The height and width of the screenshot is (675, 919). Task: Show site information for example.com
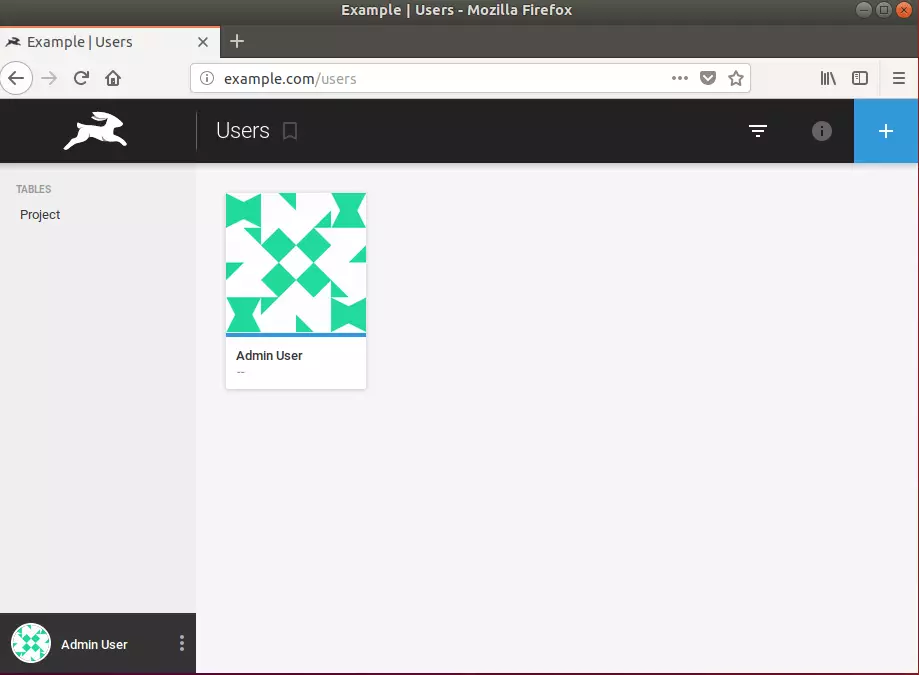pos(207,78)
